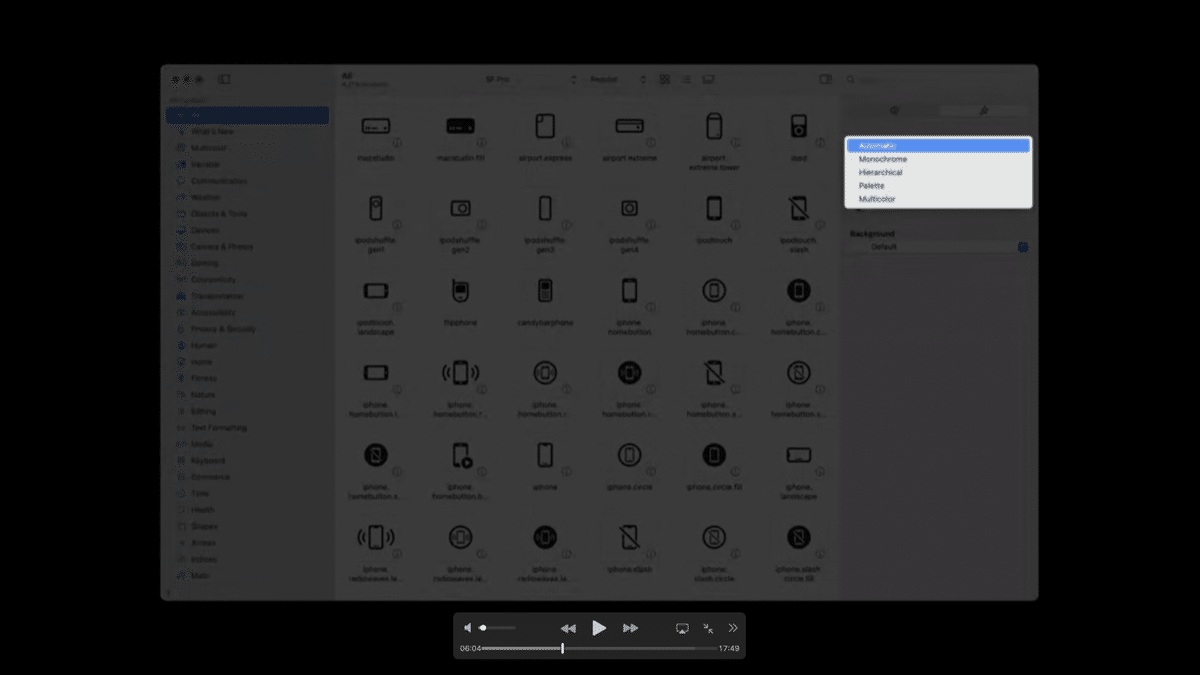Open the Keyboard sidebar category
This screenshot has height=675, width=1200.
247,460
